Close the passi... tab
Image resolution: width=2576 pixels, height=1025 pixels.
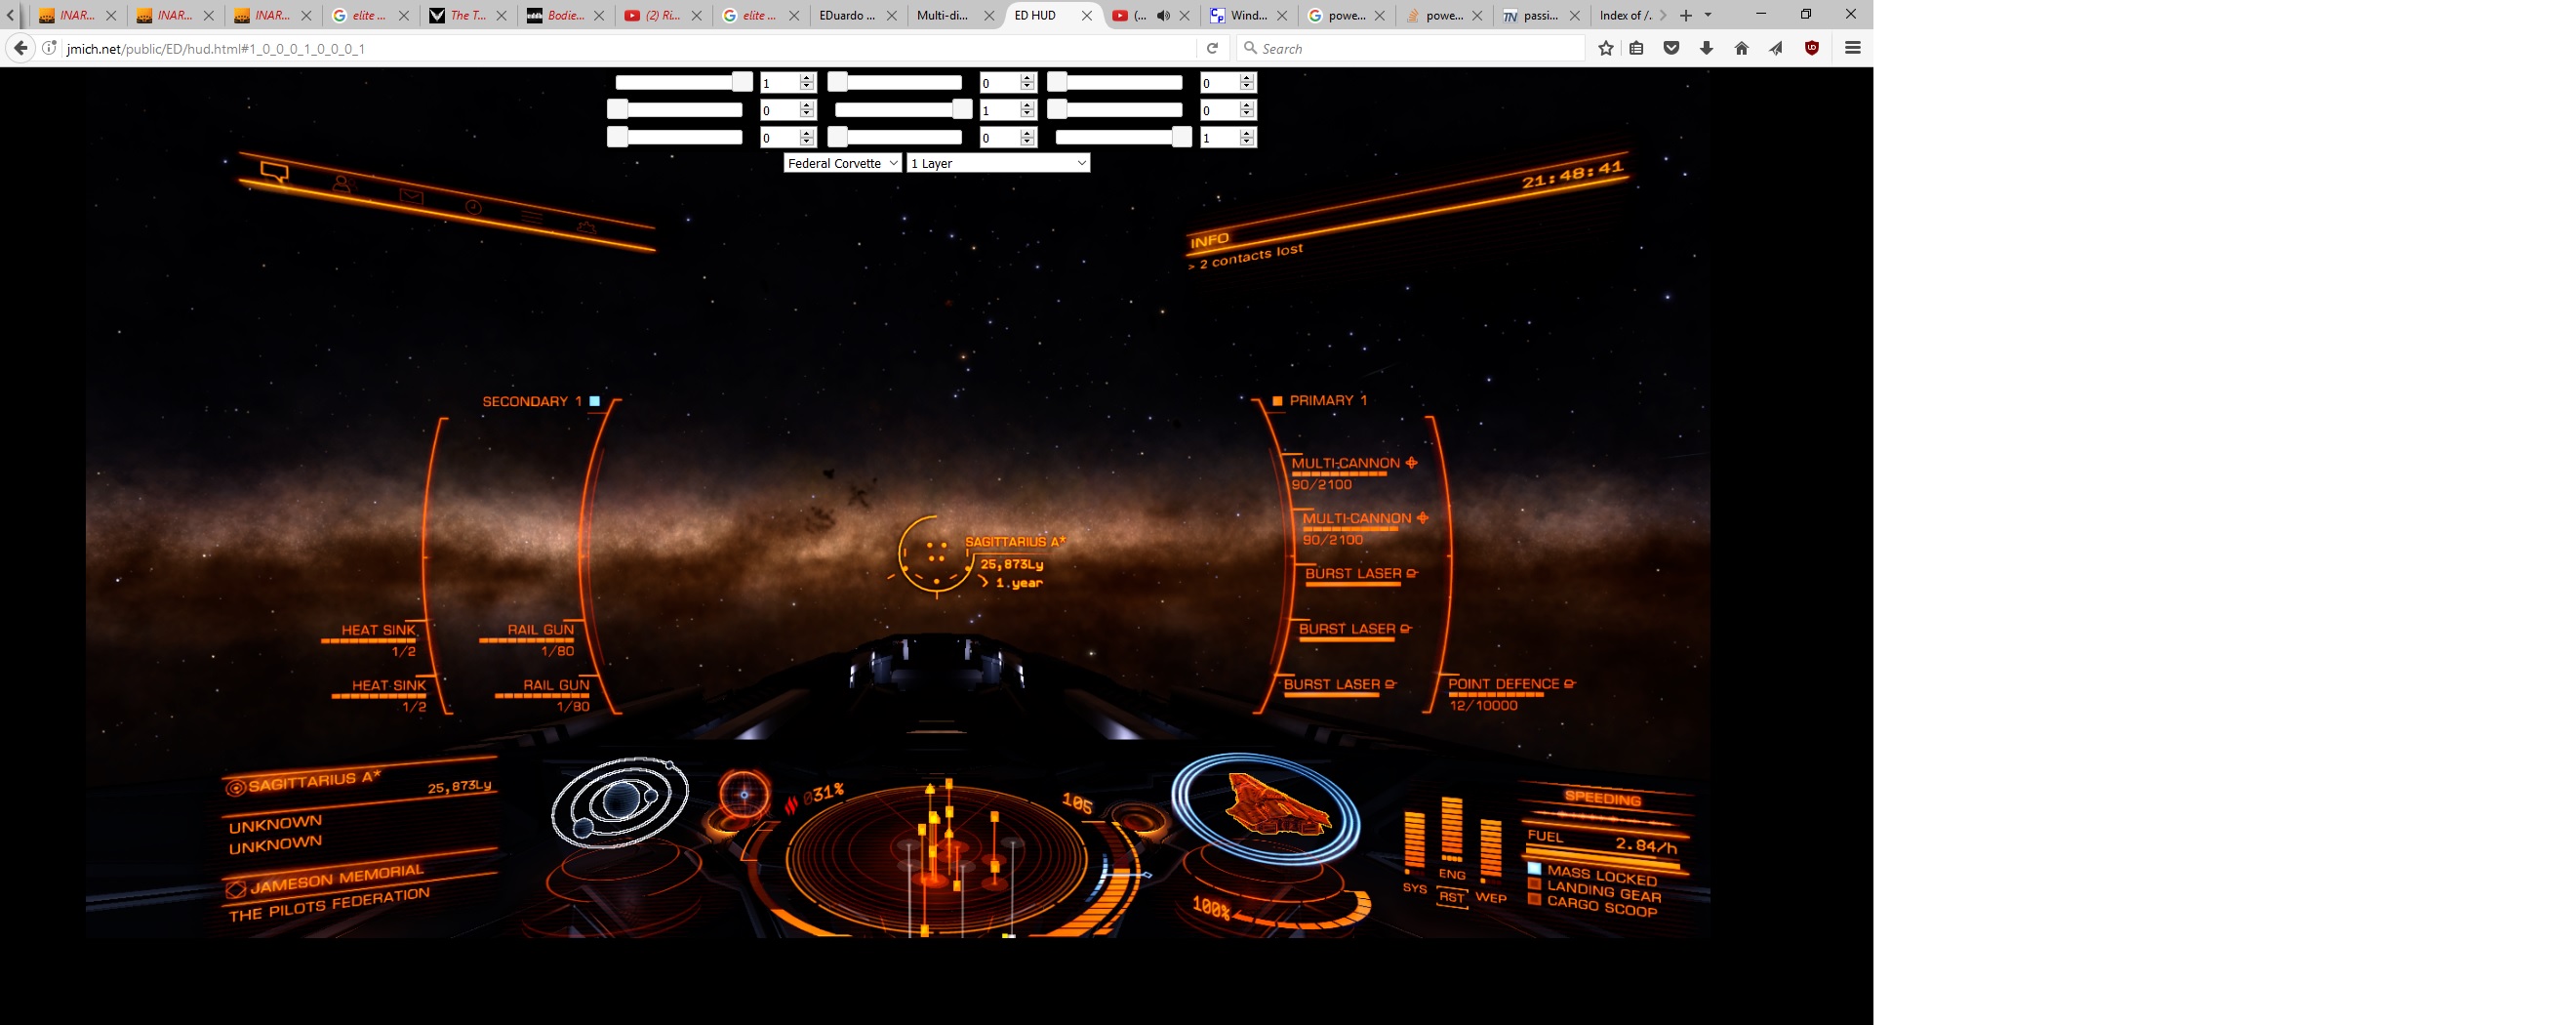click(x=1575, y=15)
